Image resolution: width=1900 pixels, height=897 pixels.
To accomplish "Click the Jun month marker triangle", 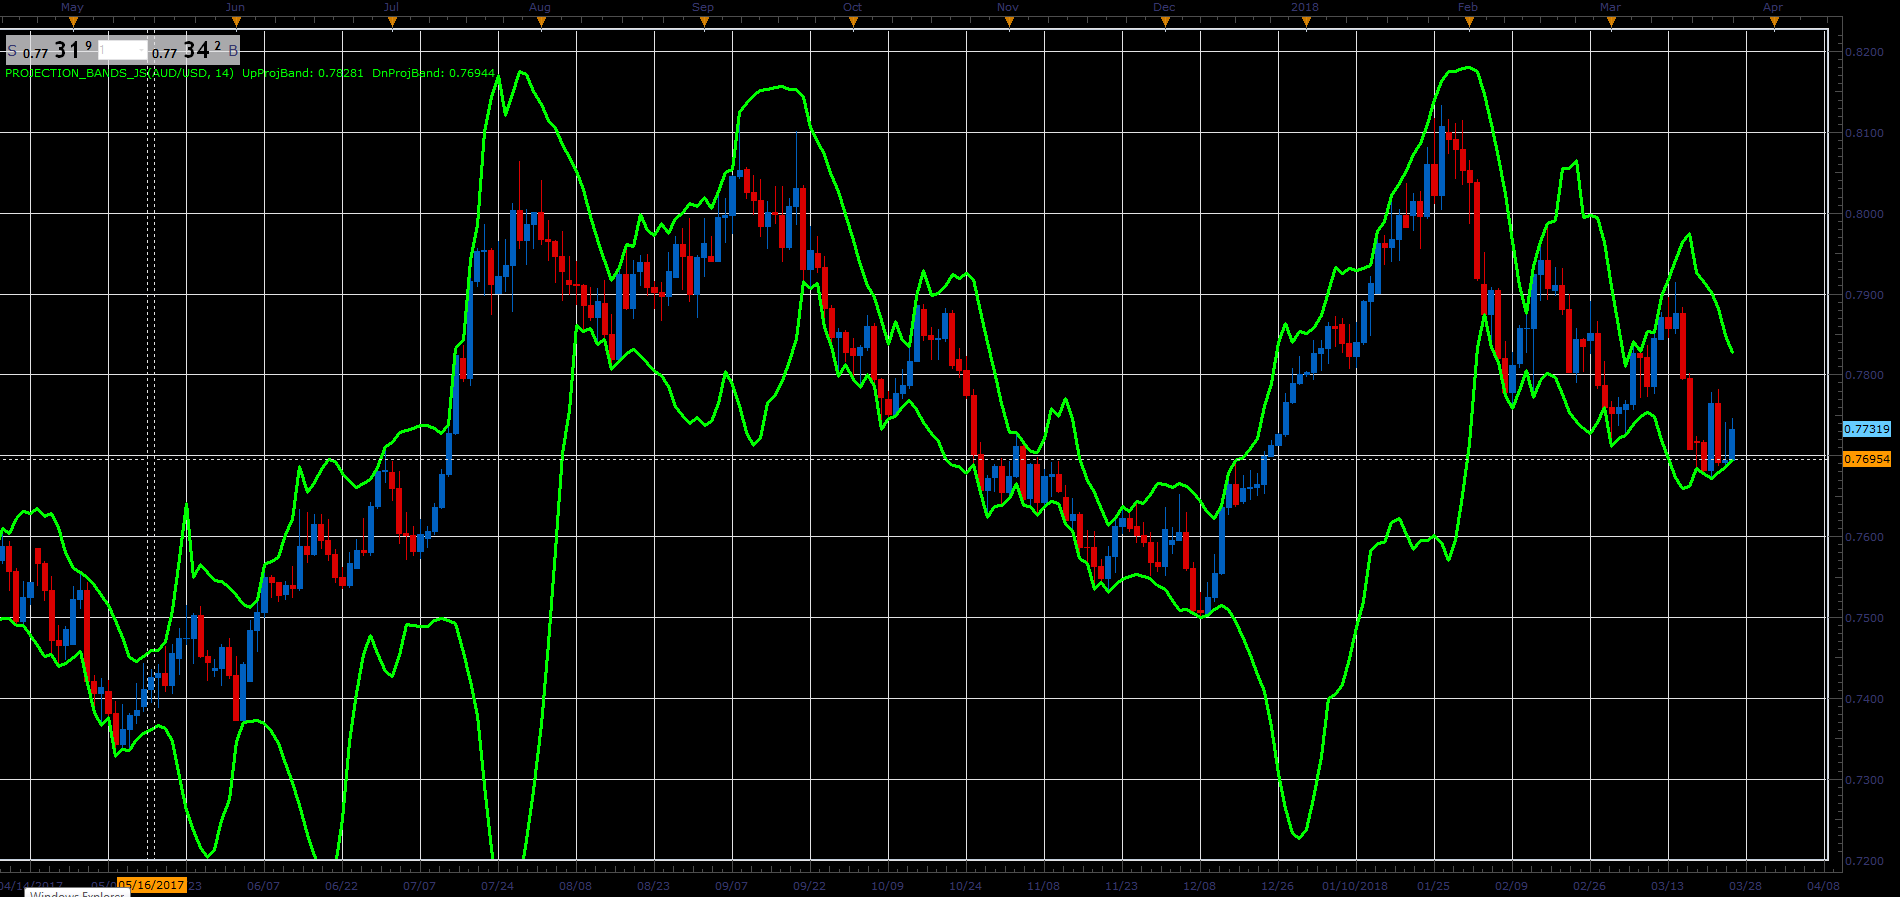I will point(236,22).
